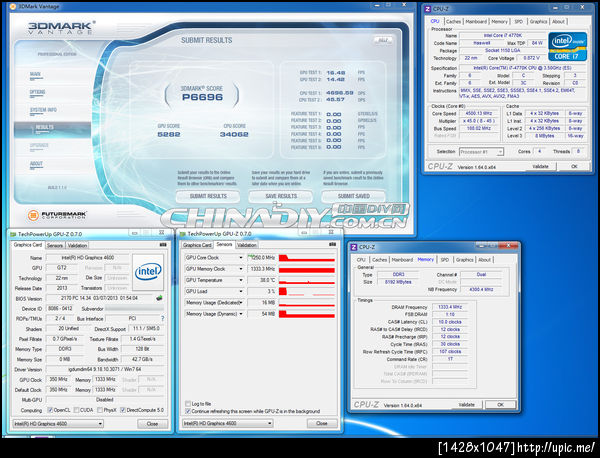Screen dimensions: 600x458
Task: Click Validate in the top CPU-Z window
Action: (x=540, y=166)
